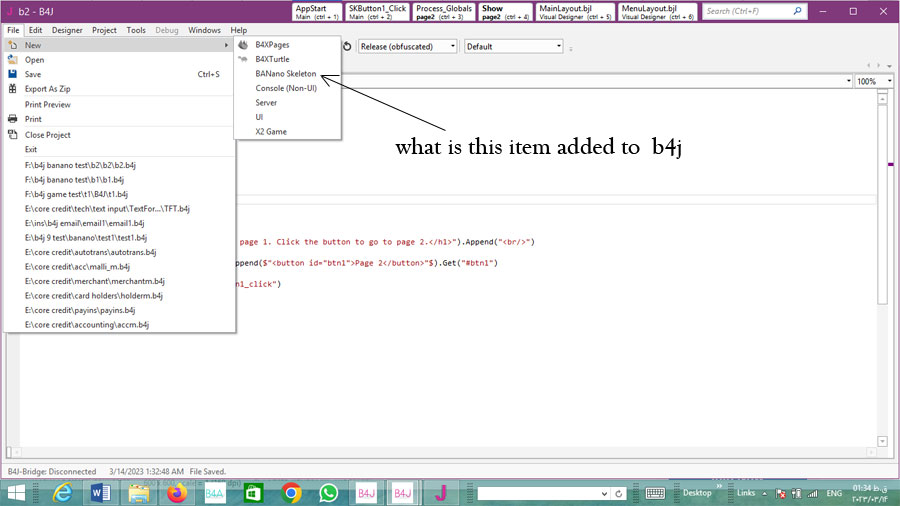The width and height of the screenshot is (900, 506).
Task: Launch Google Chrome from the taskbar
Action: (291, 493)
